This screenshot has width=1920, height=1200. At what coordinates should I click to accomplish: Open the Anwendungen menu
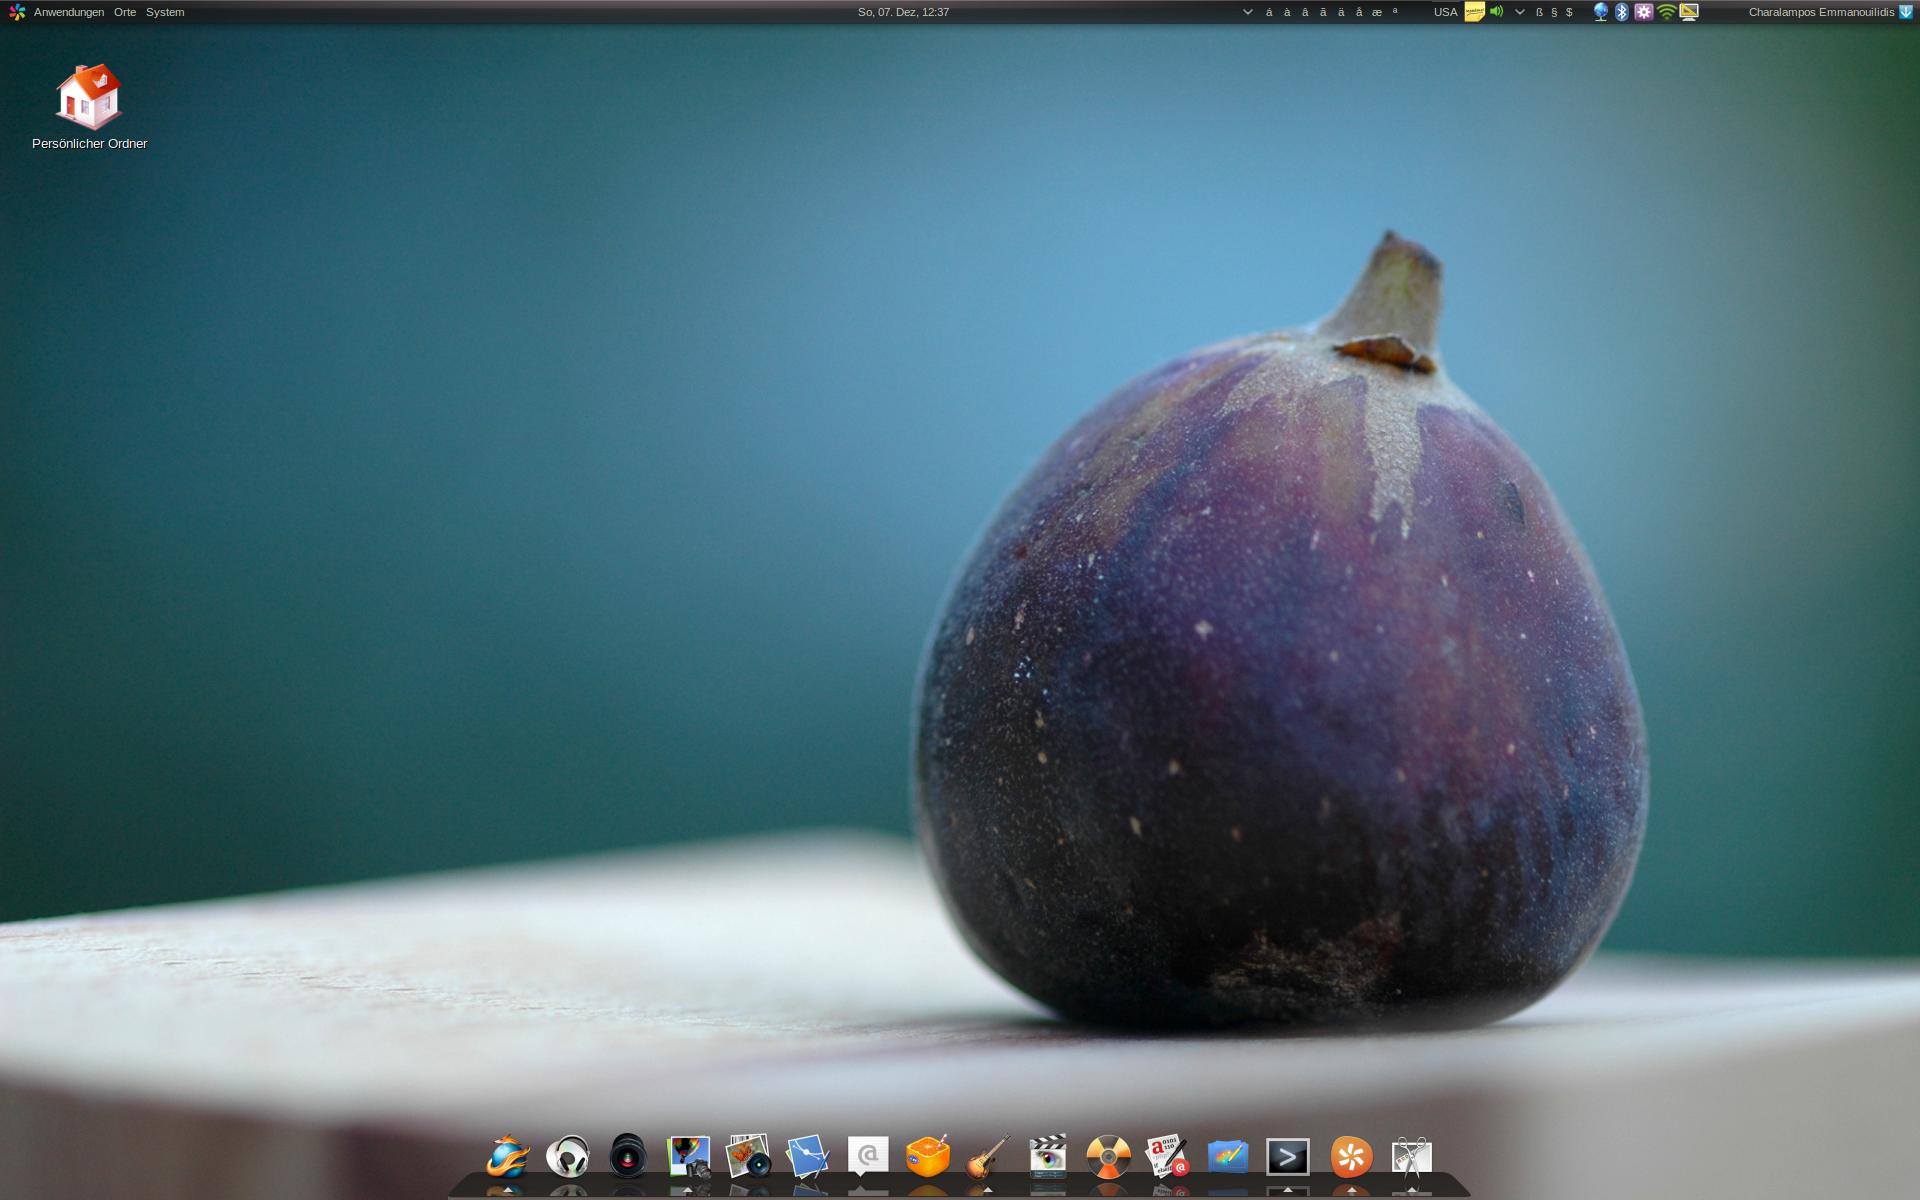pos(69,12)
